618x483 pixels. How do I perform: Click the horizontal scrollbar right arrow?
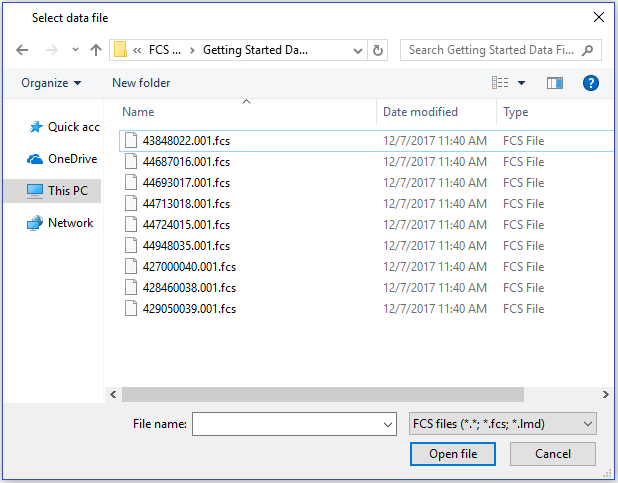click(605, 395)
